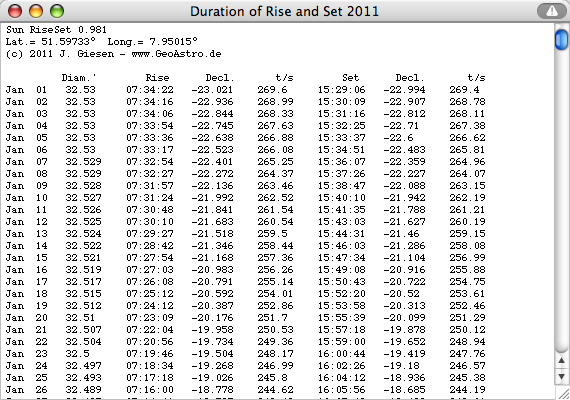Image resolution: width=570 pixels, height=400 pixels.
Task: Click the blue vertical scrollbar thumb
Action: click(x=561, y=40)
